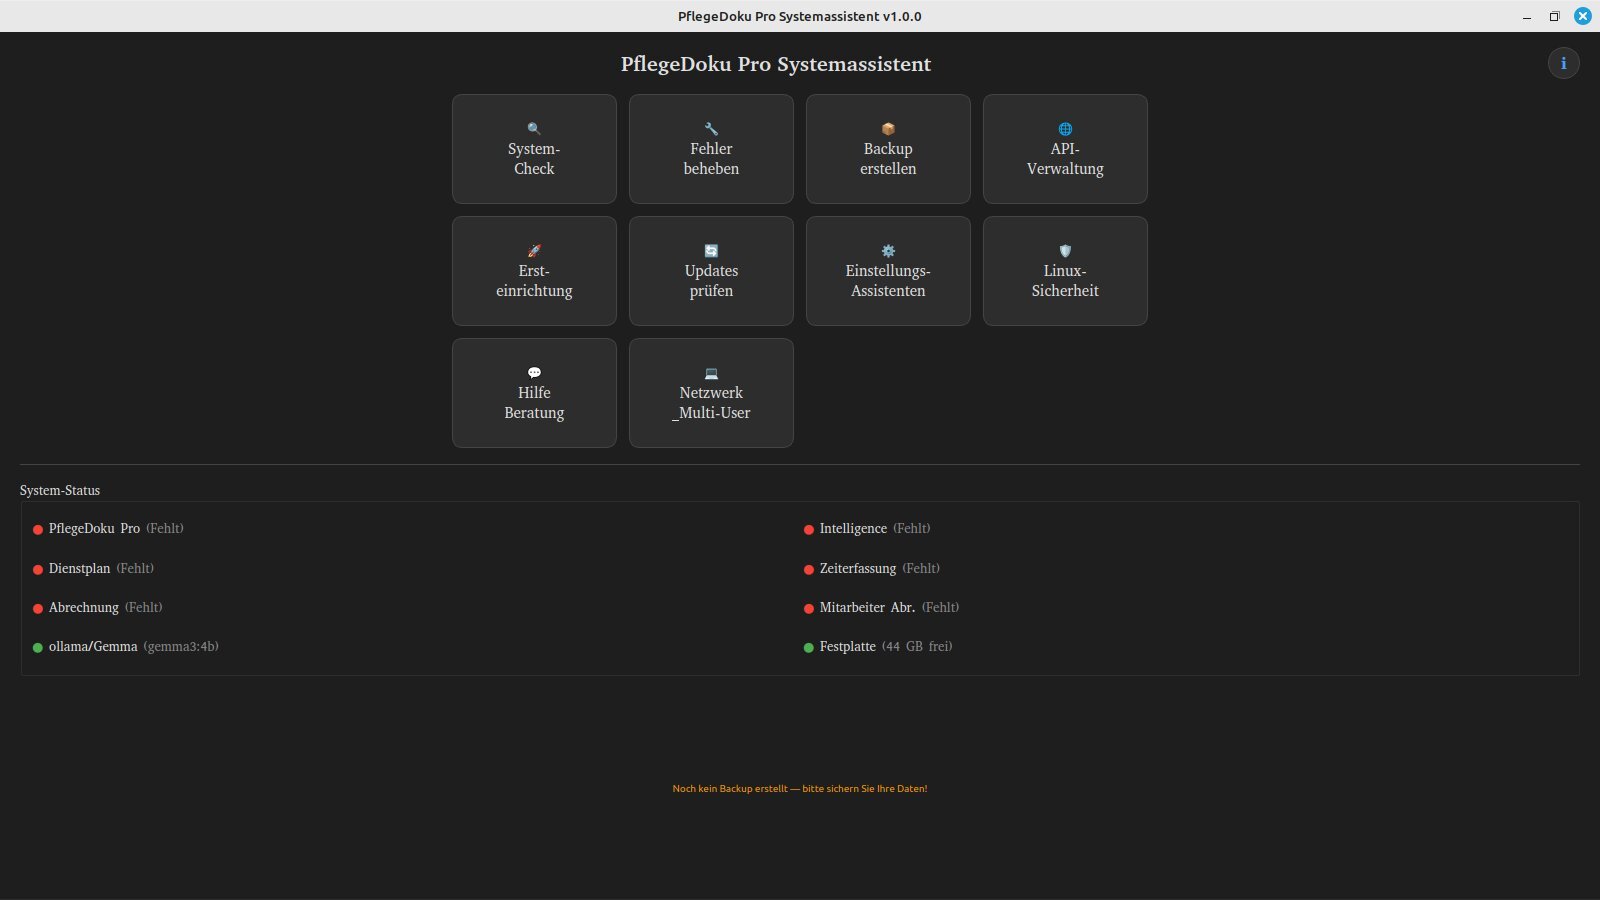
Task: Close the Systemassistent window
Action: coord(1583,16)
